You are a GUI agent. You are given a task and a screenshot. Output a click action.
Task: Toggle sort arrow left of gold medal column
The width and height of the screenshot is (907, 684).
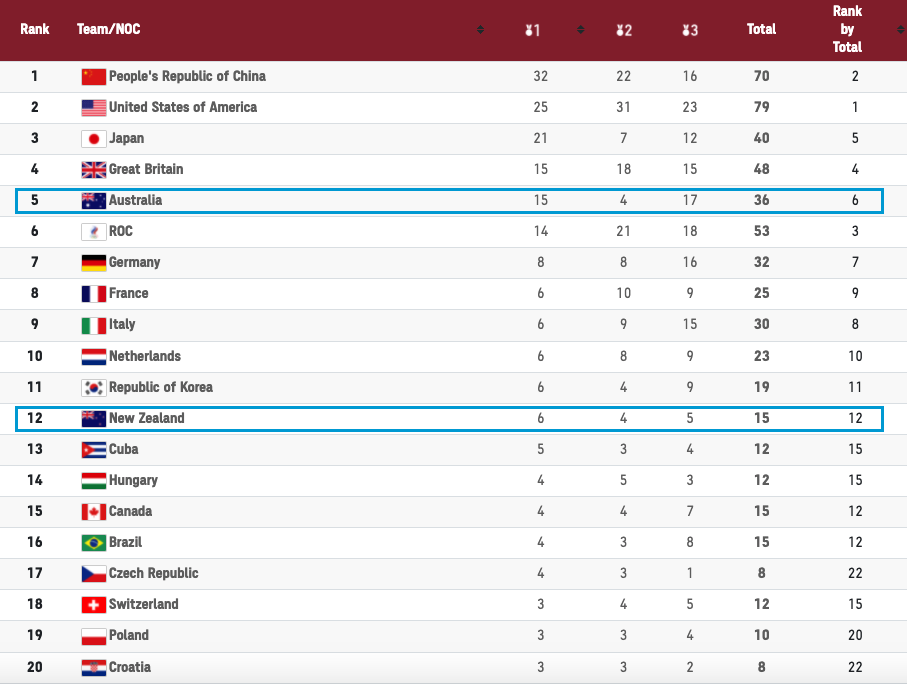coord(481,30)
